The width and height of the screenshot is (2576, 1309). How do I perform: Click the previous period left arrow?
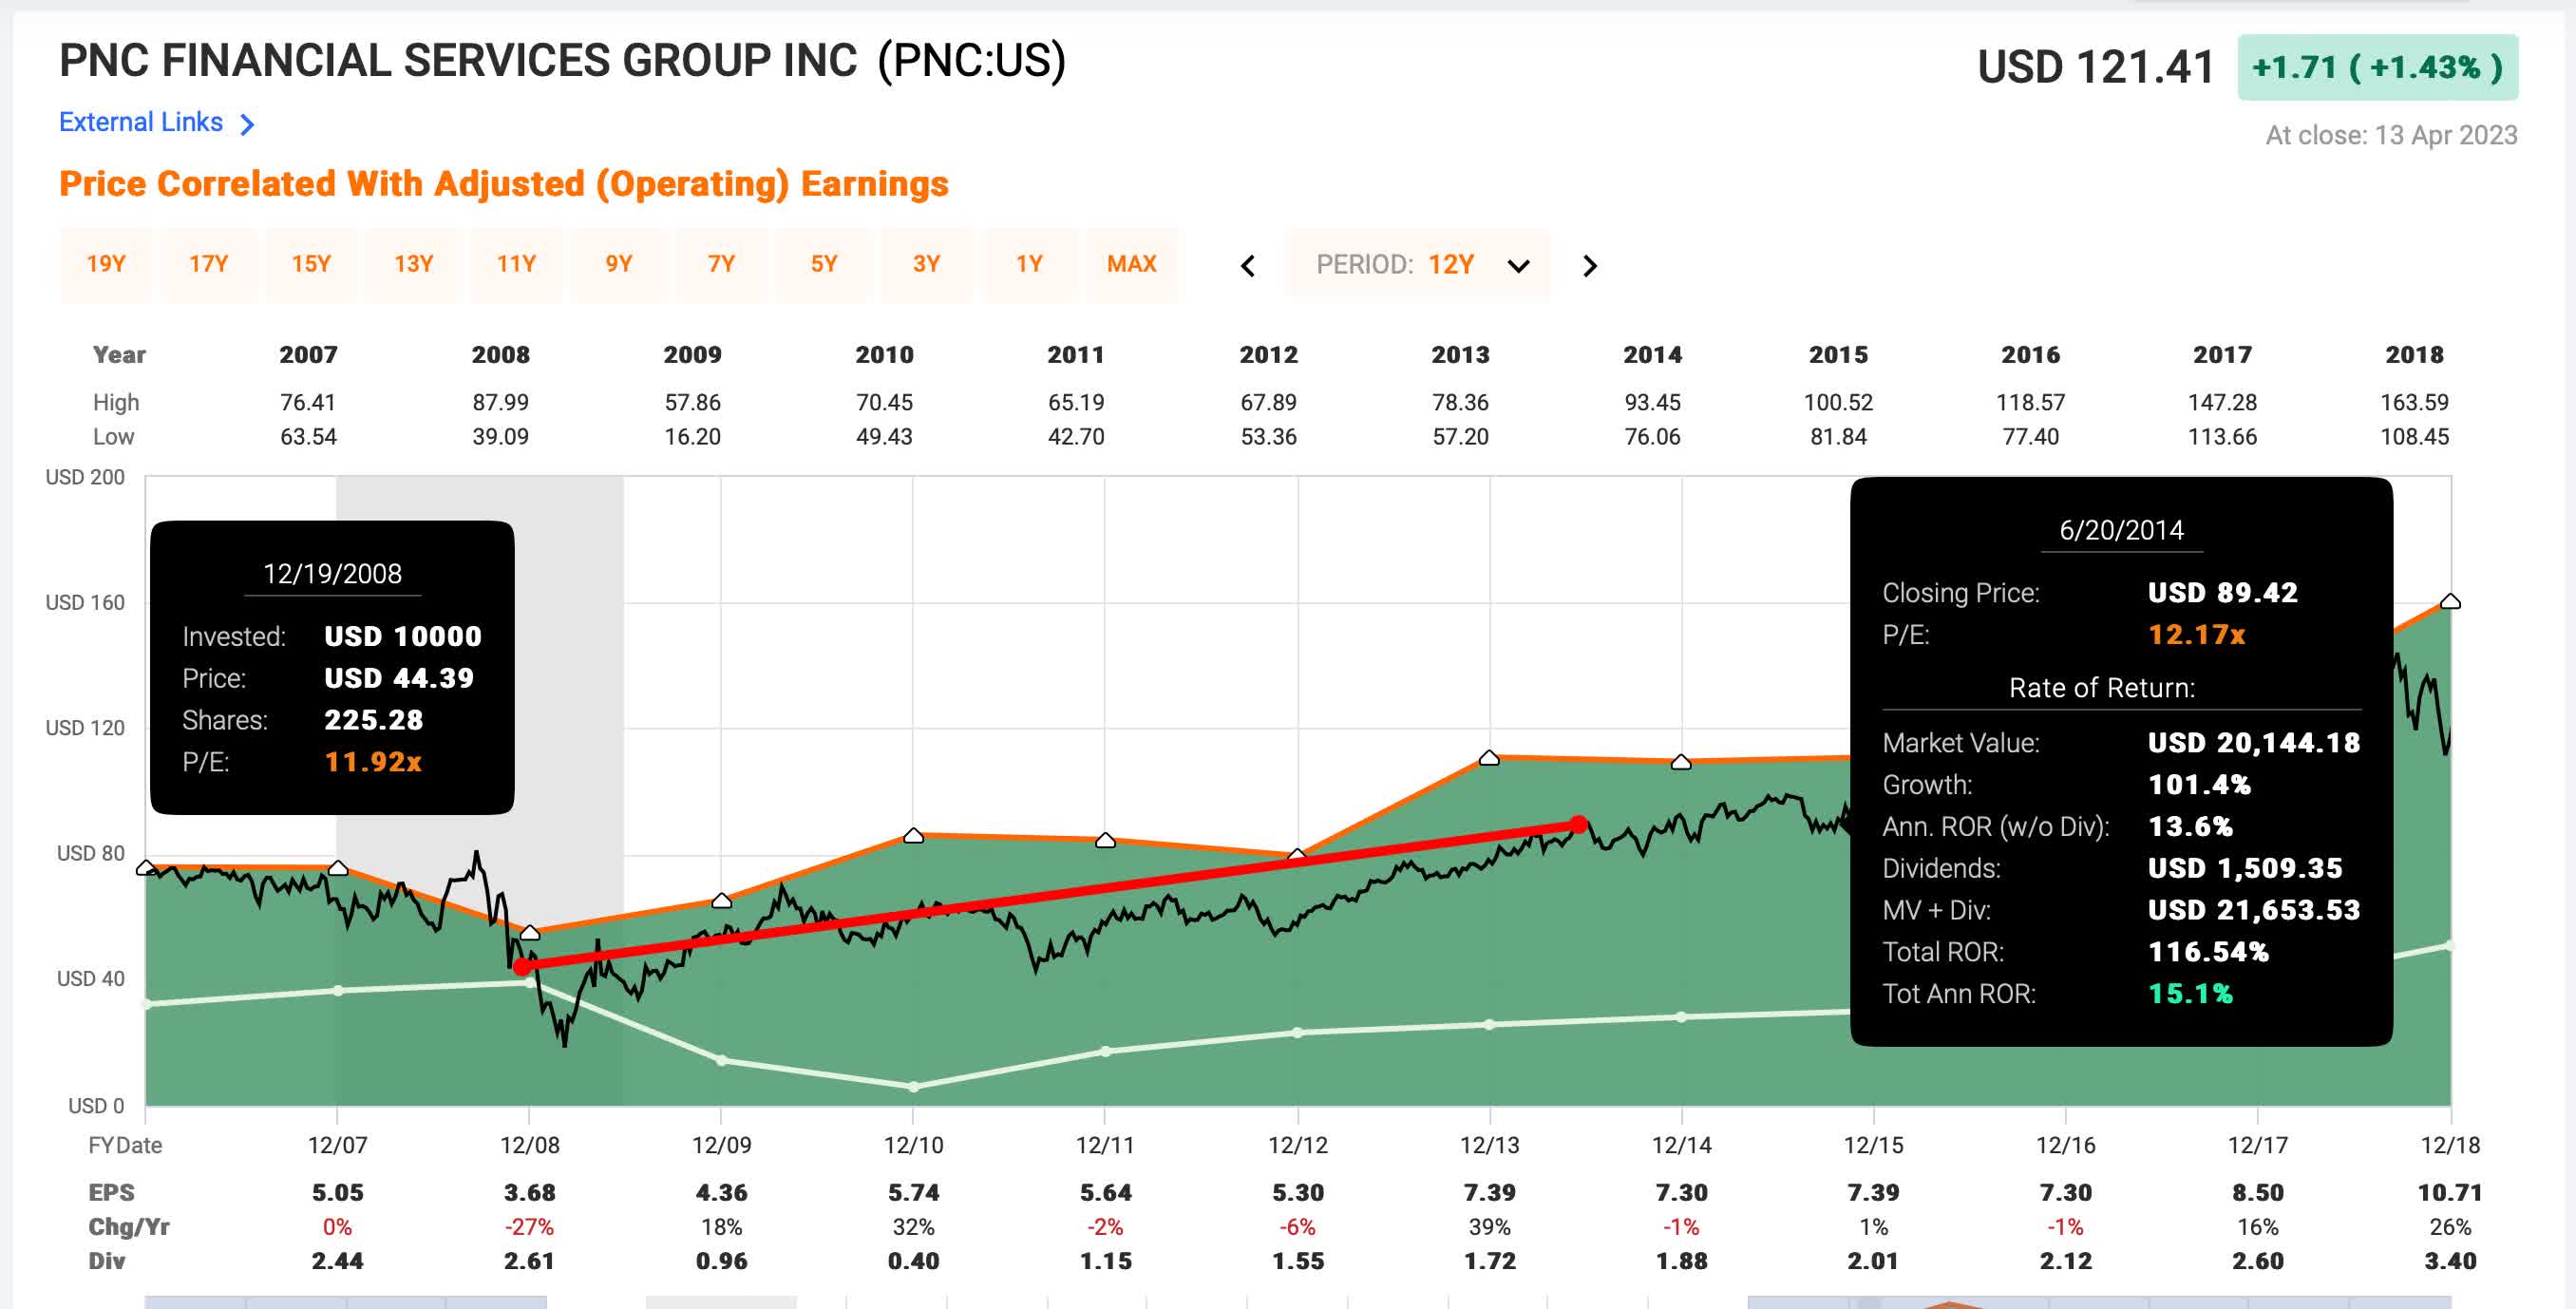[x=1247, y=266]
